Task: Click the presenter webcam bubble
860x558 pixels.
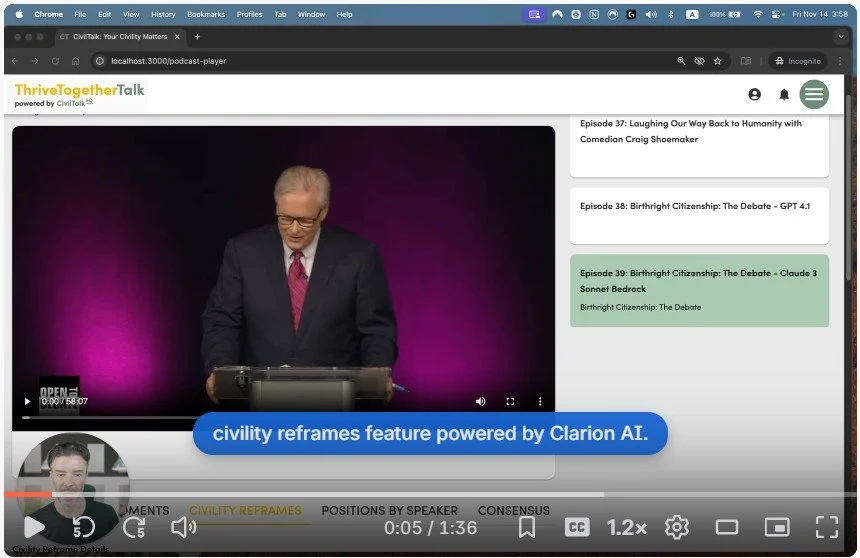Action: coord(71,488)
